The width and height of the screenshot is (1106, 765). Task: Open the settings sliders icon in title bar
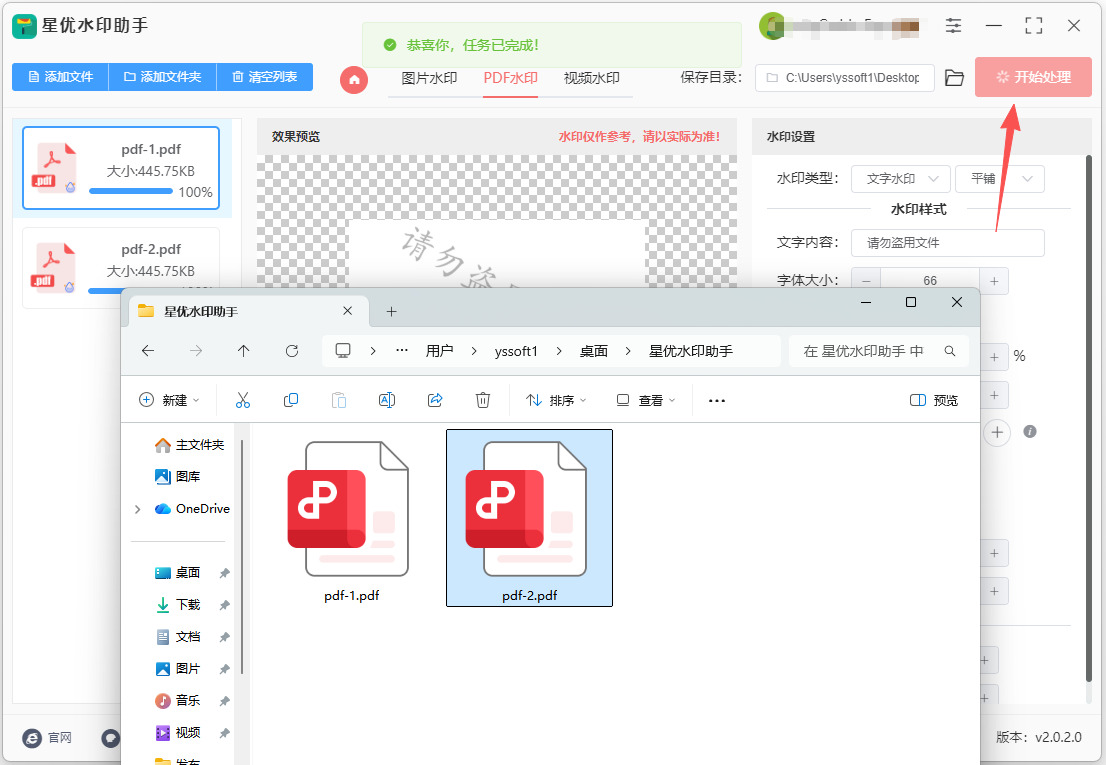tap(953, 26)
